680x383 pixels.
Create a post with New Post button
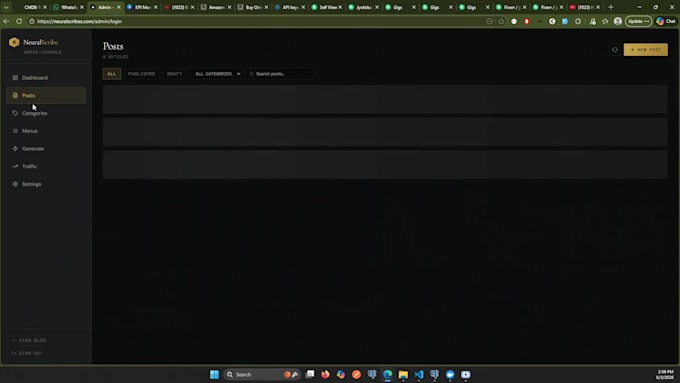(645, 50)
